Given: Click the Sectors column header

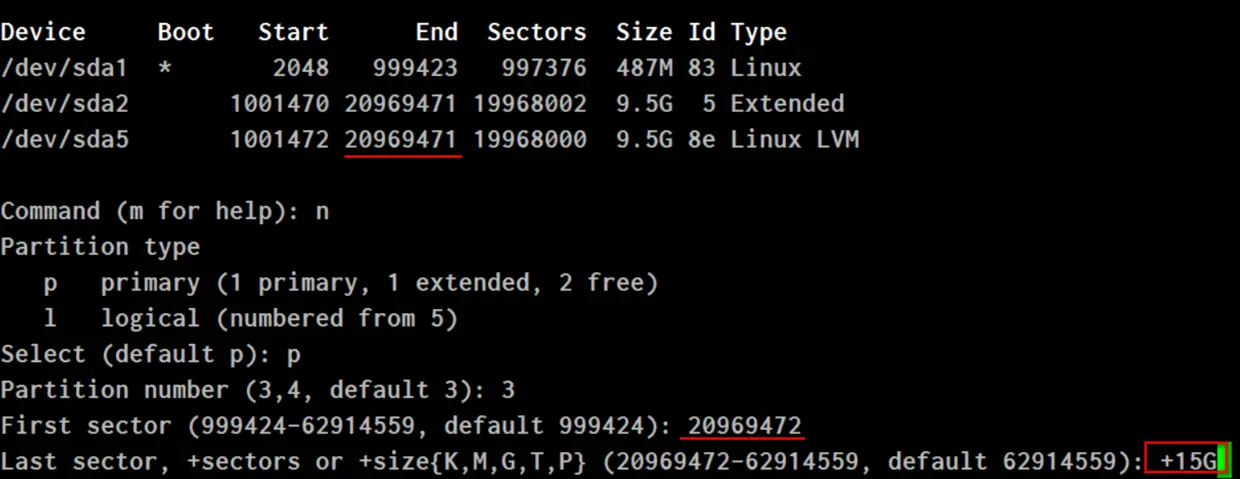Looking at the screenshot, I should point(537,32).
